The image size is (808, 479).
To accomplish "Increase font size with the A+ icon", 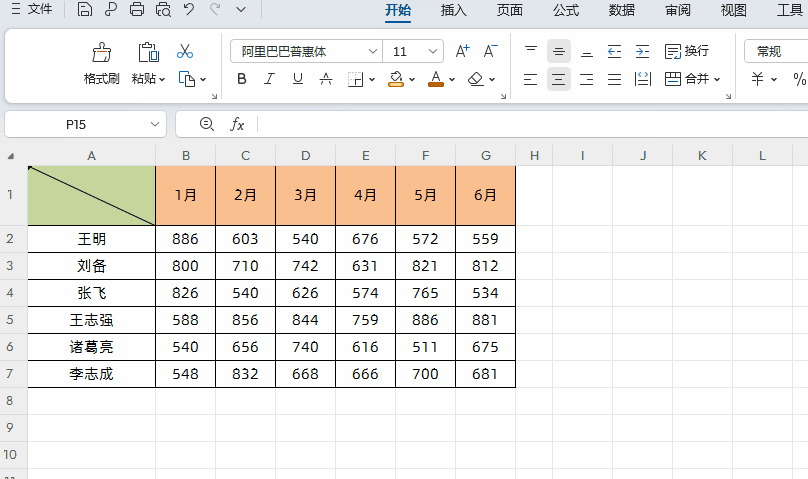I will 462,51.
